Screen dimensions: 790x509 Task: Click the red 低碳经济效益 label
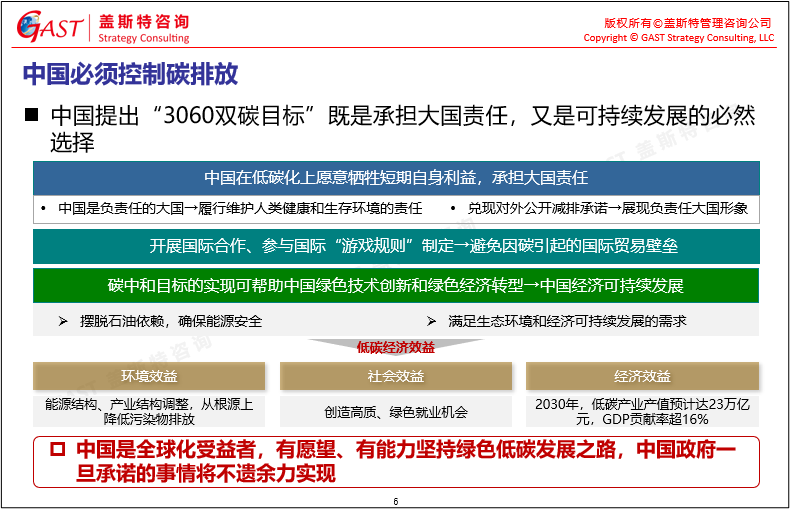pyautogui.click(x=396, y=348)
